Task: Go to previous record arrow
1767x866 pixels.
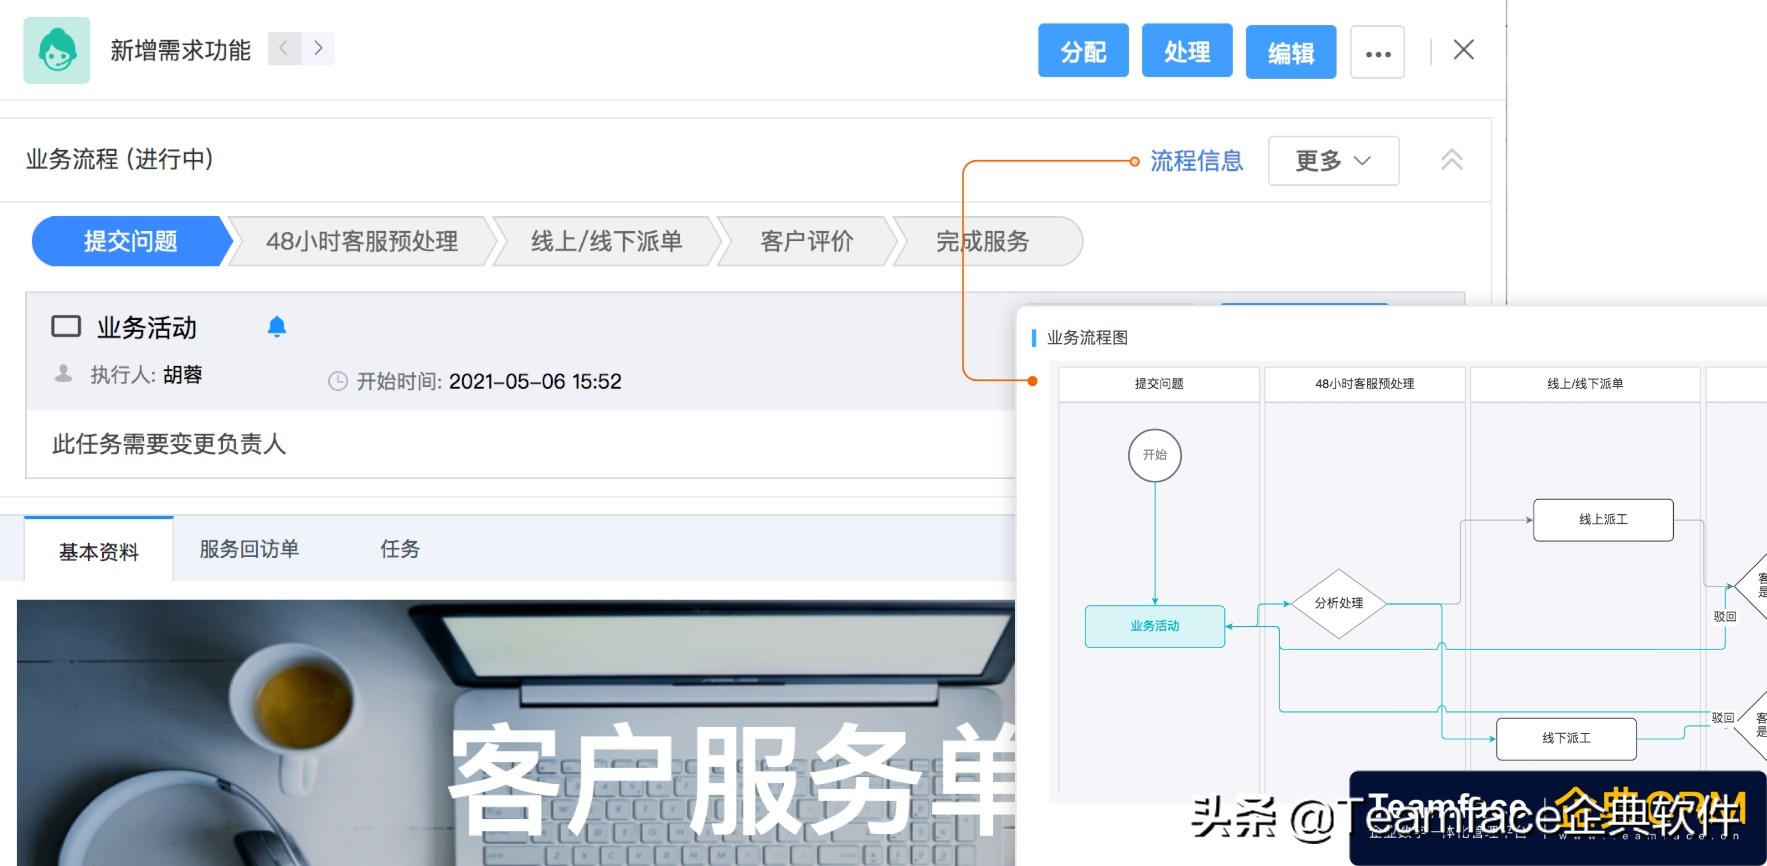Action: 284,48
